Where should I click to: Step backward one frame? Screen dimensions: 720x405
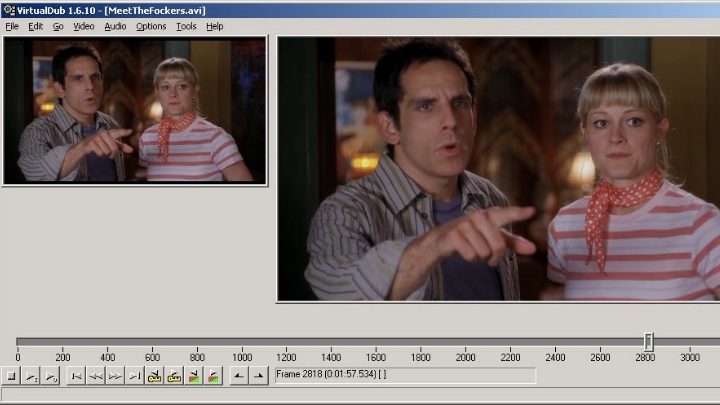point(96,376)
